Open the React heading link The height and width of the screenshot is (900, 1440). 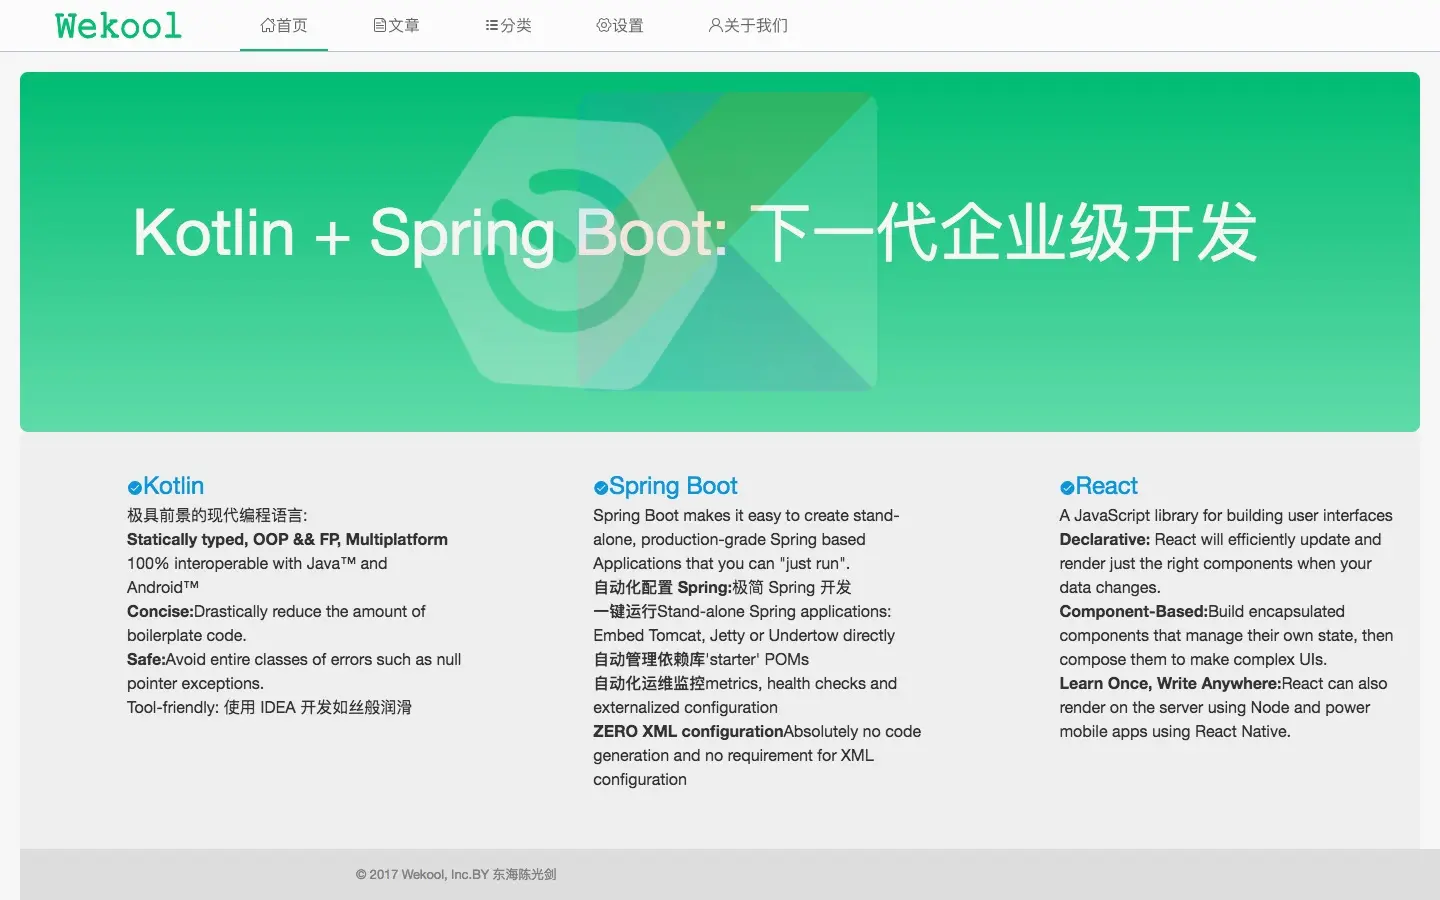(x=1106, y=486)
